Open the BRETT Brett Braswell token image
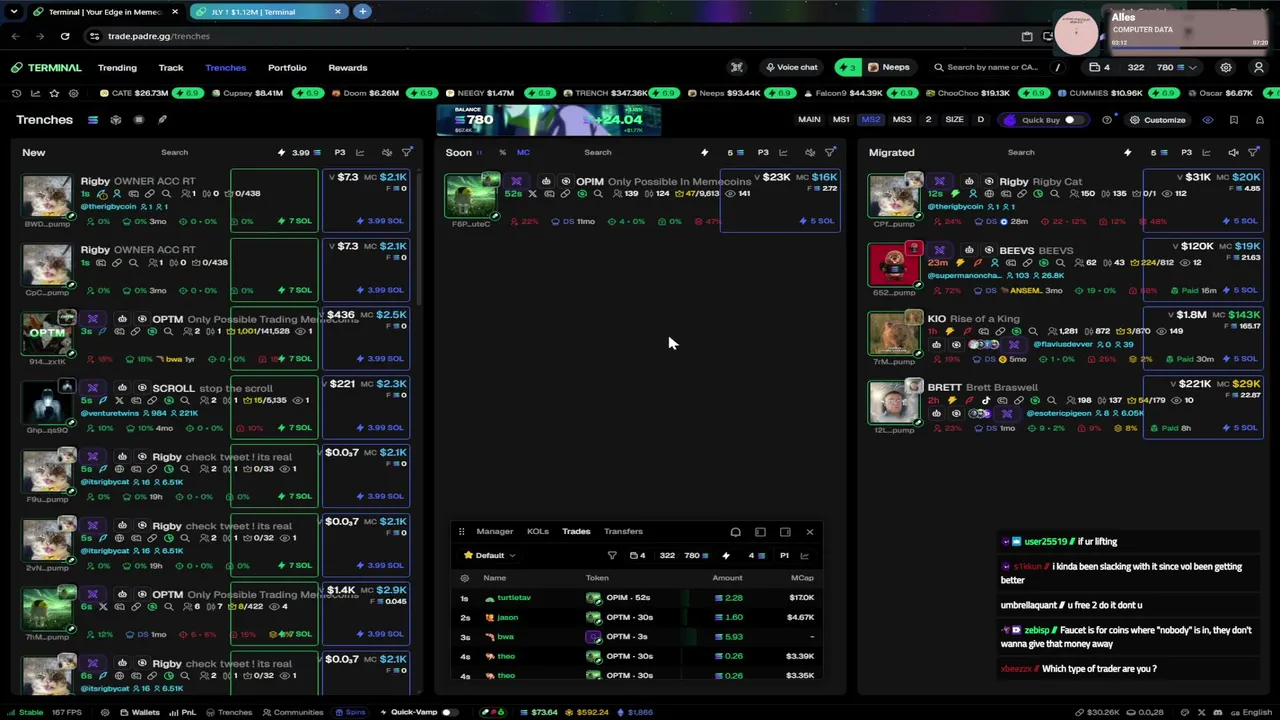This screenshot has height=720, width=1280. coord(893,403)
